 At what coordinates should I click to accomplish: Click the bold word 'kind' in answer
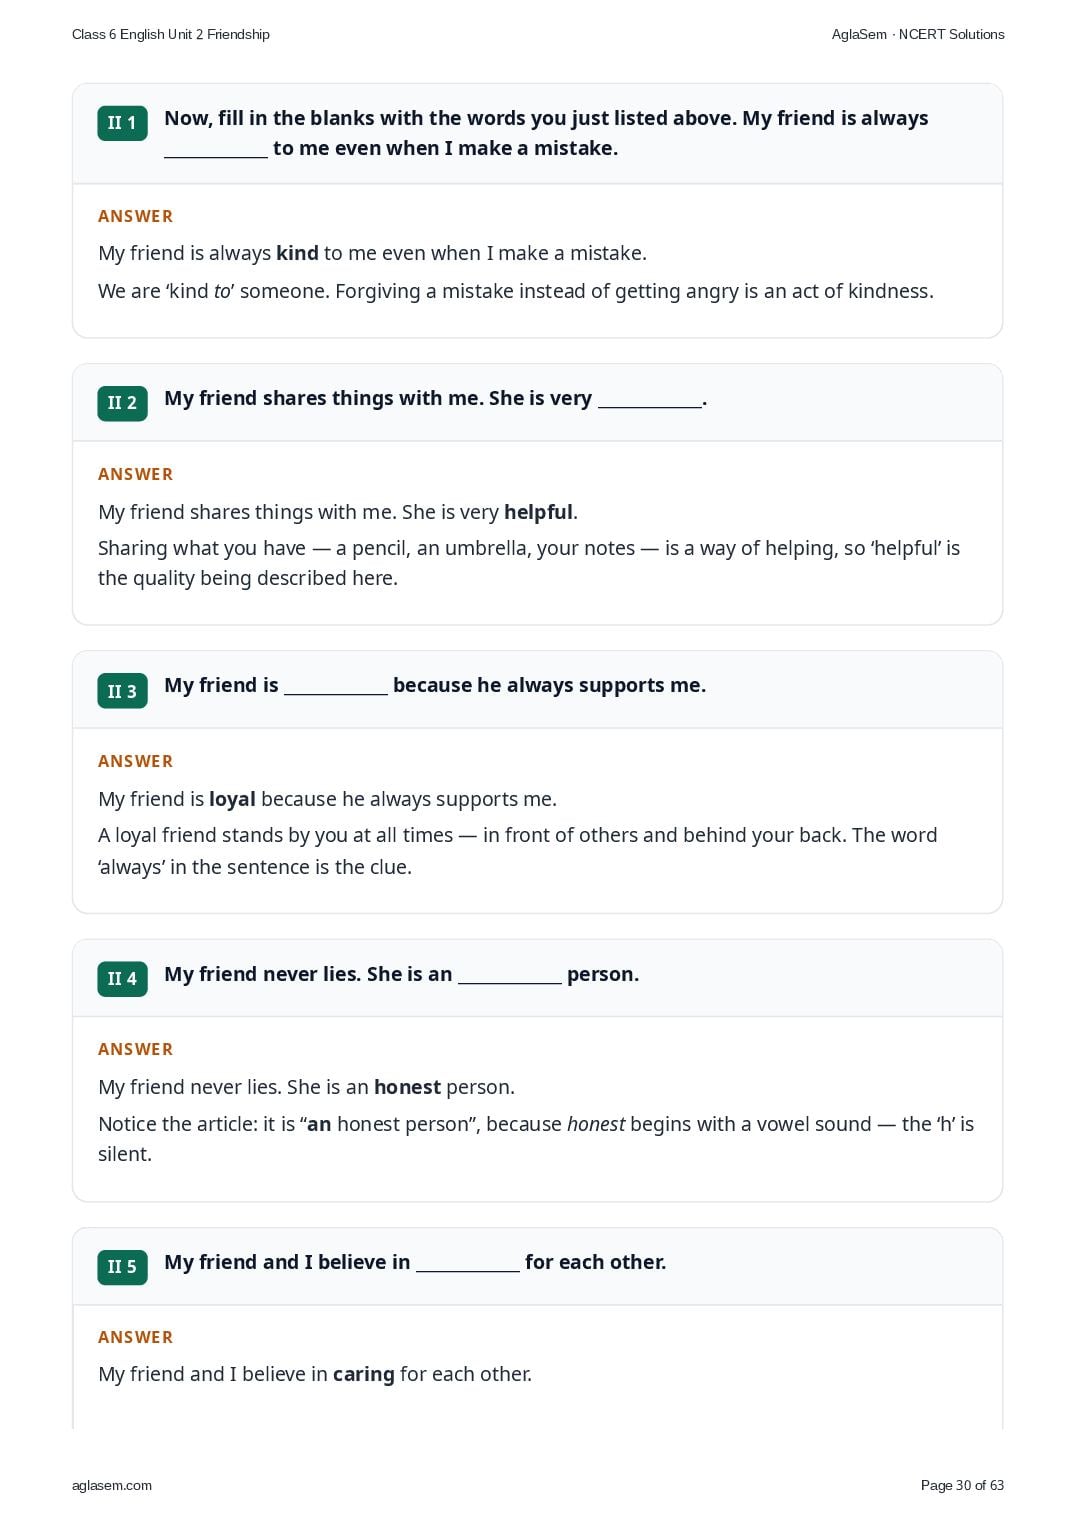(x=297, y=253)
